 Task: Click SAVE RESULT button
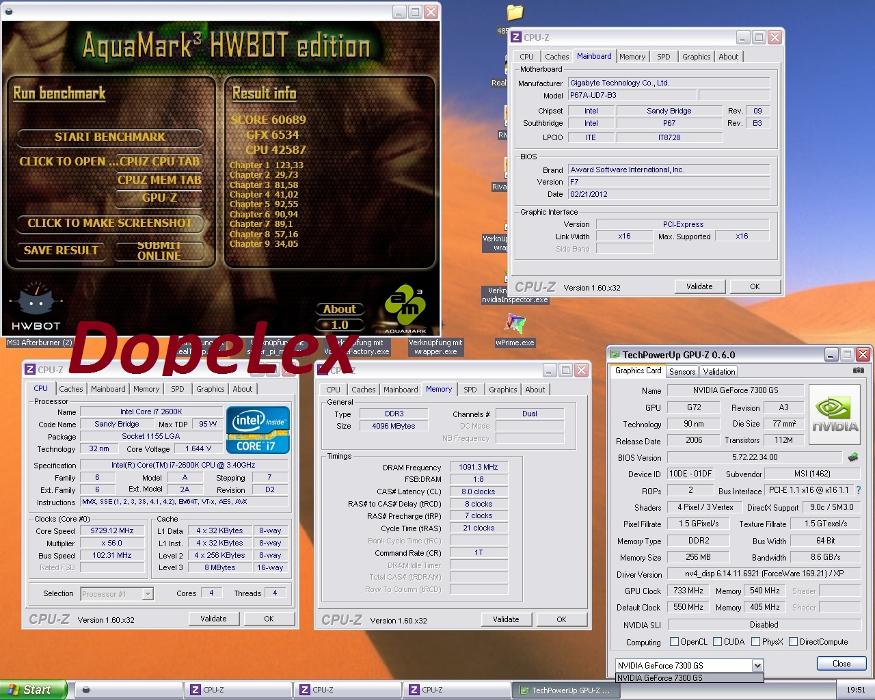[61, 250]
